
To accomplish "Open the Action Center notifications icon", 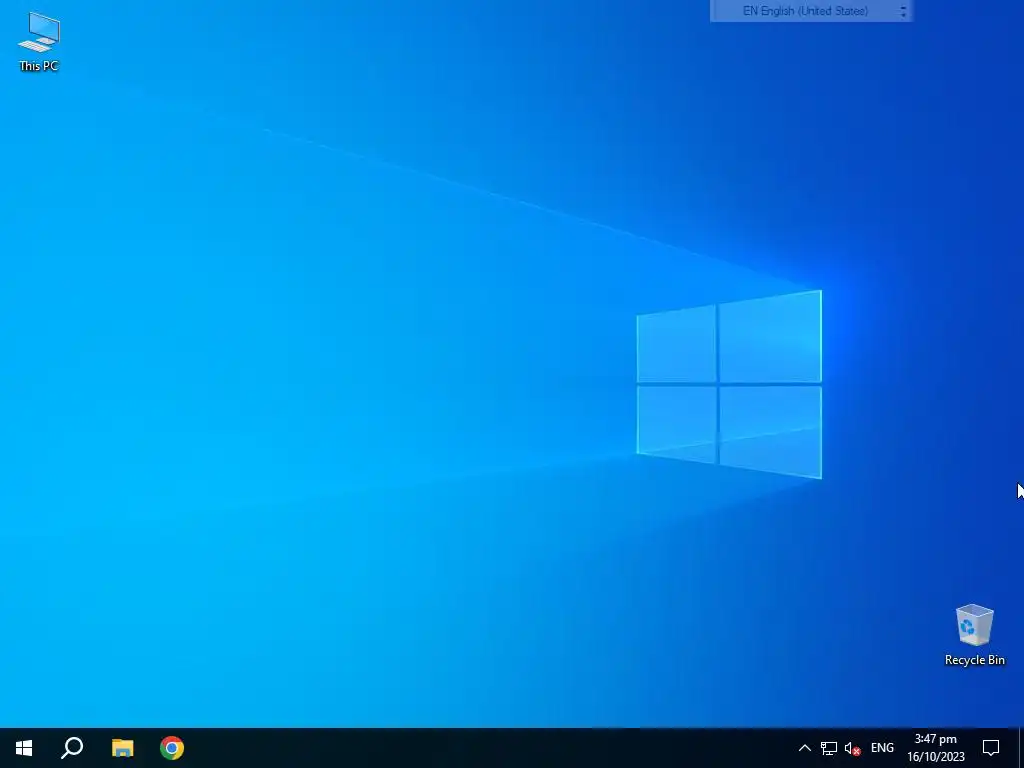I will click(991, 748).
